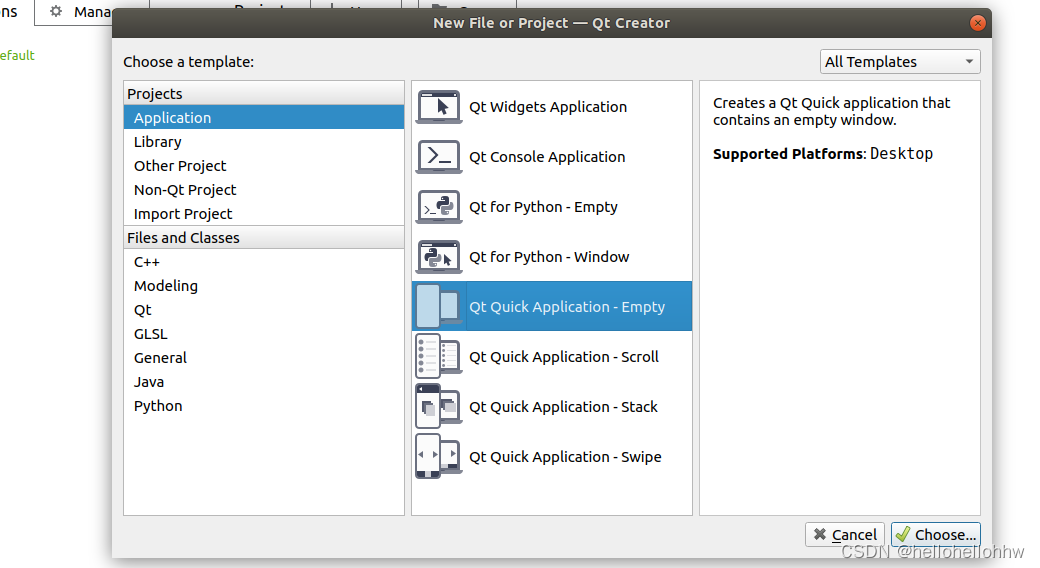Select Other Project category
The image size is (1040, 568).
point(264,165)
